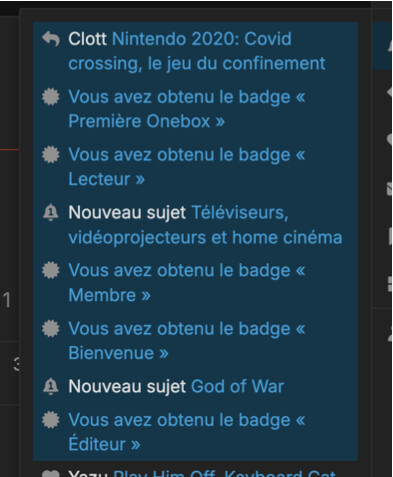Open the Éditeur badge notification
Image resolution: width=393 pixels, height=477 pixels.
point(187,432)
